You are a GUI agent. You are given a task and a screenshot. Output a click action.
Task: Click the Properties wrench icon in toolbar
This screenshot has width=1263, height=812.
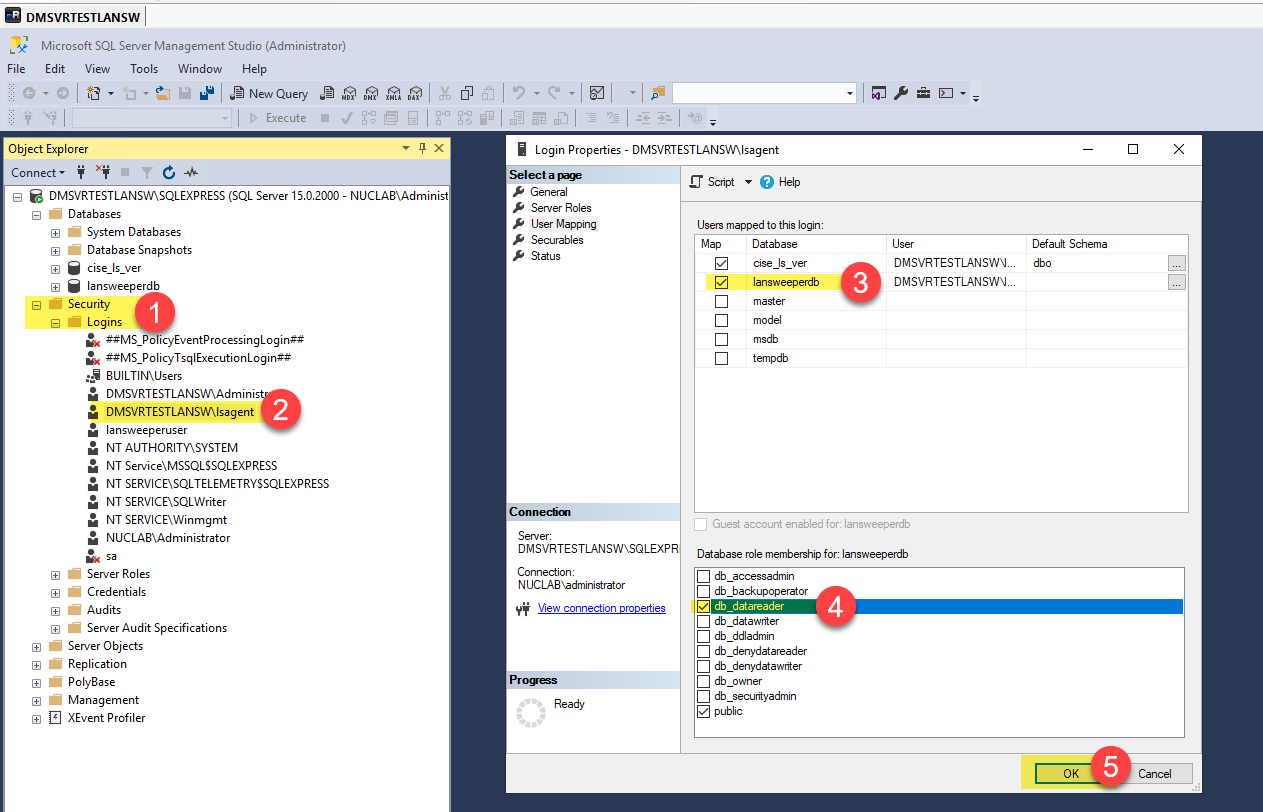(900, 93)
